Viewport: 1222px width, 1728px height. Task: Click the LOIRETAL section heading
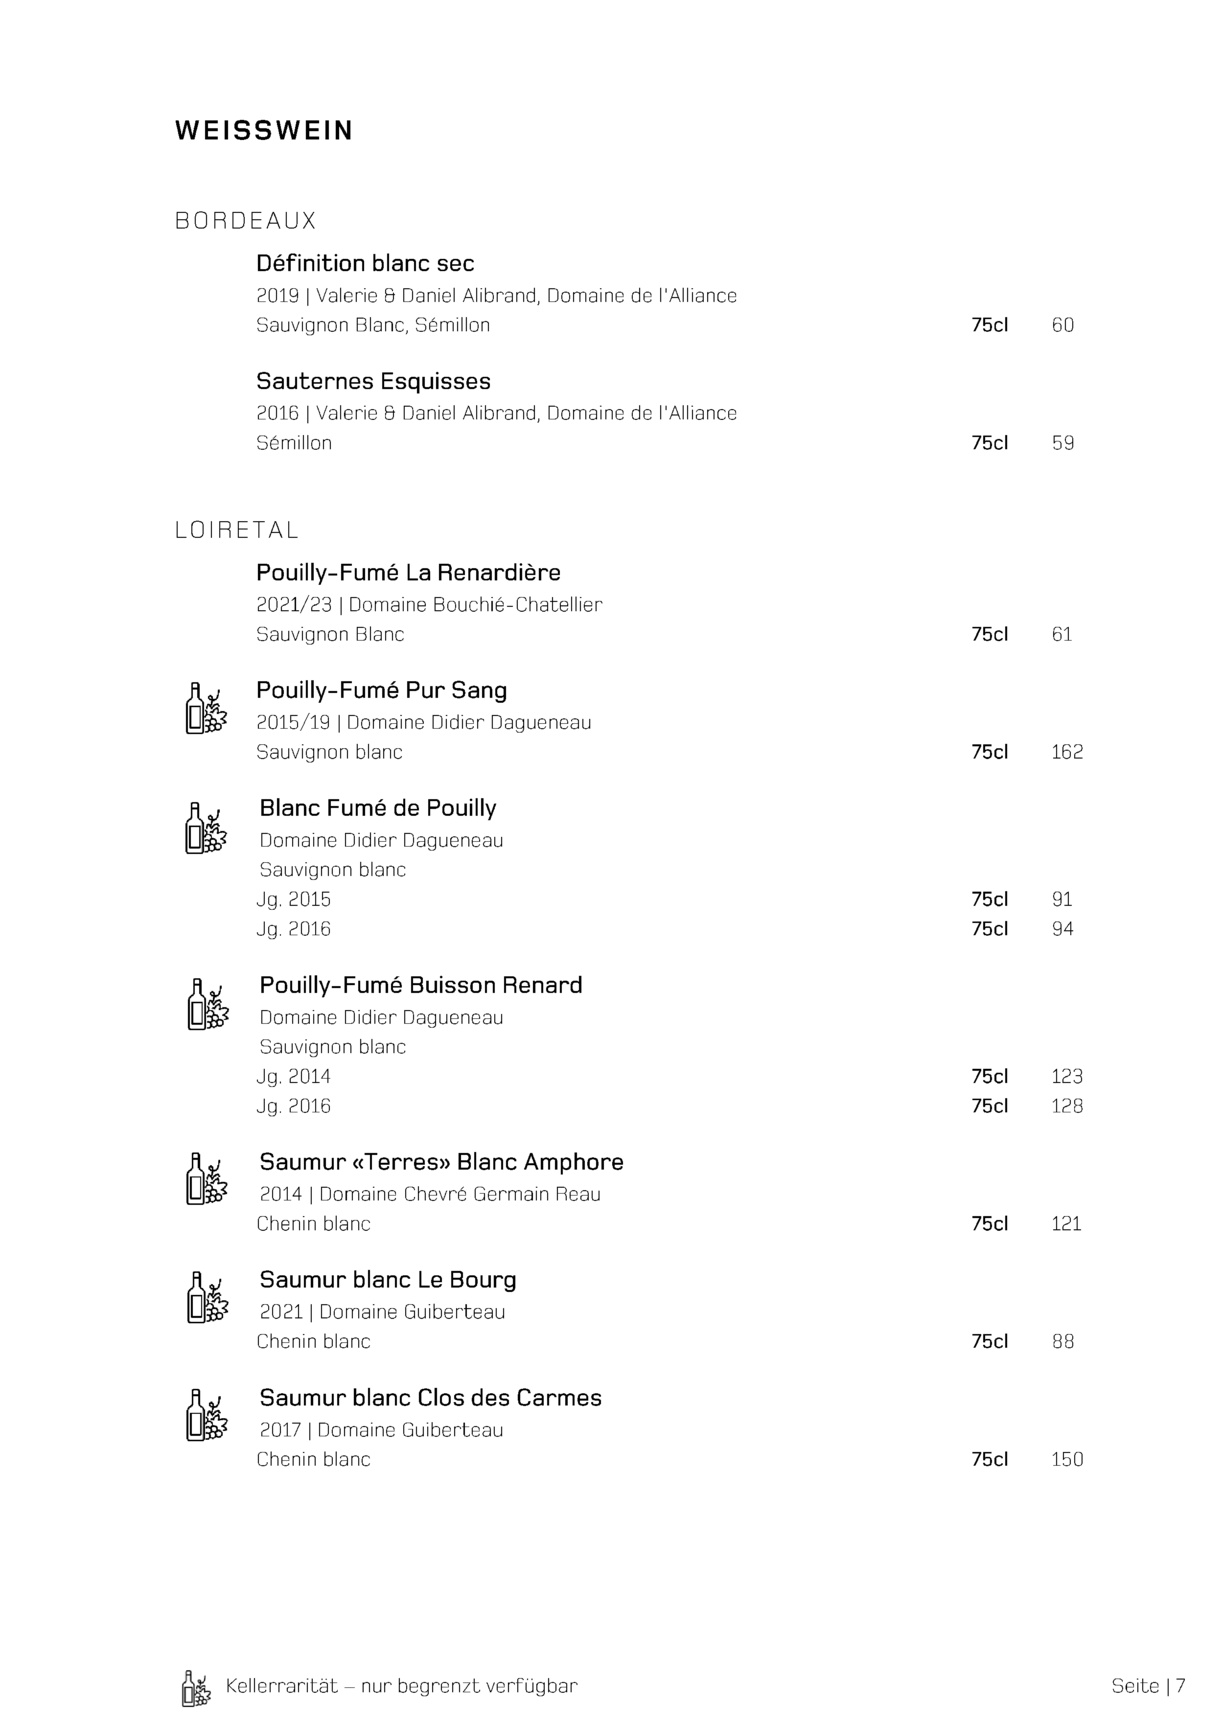[237, 530]
